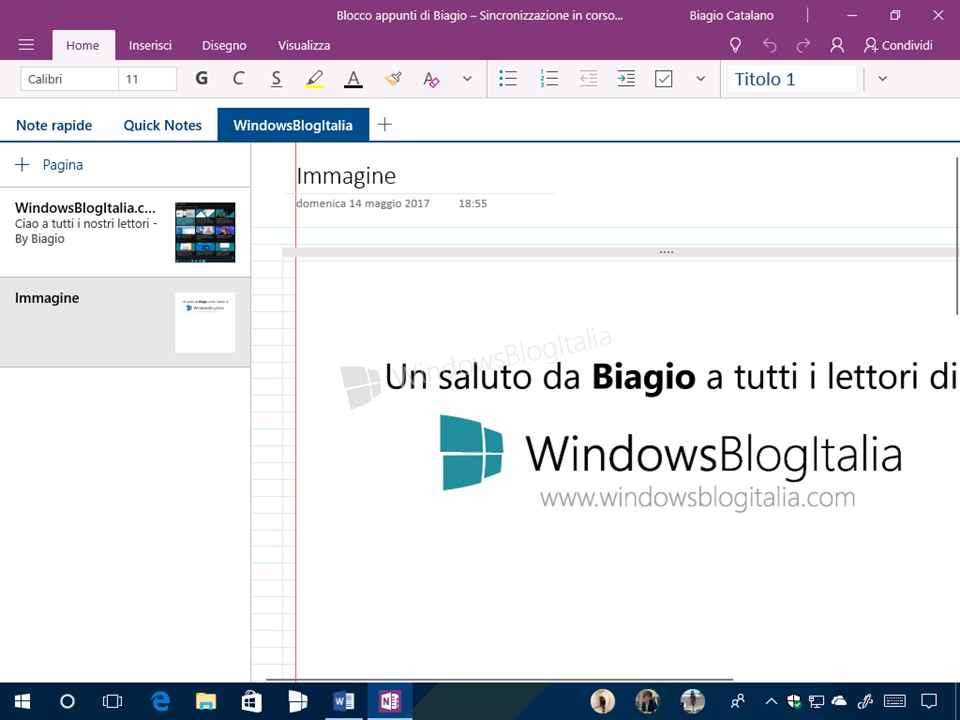Screen dimensions: 960x720
Task: Add a new page with + Pagina
Action: (49, 165)
